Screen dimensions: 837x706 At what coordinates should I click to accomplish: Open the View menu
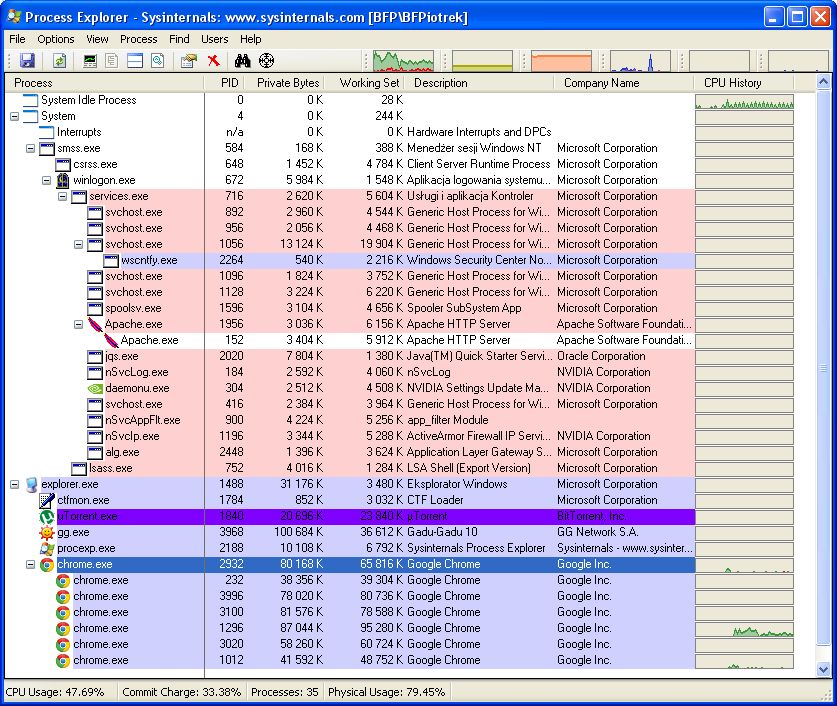[97, 39]
